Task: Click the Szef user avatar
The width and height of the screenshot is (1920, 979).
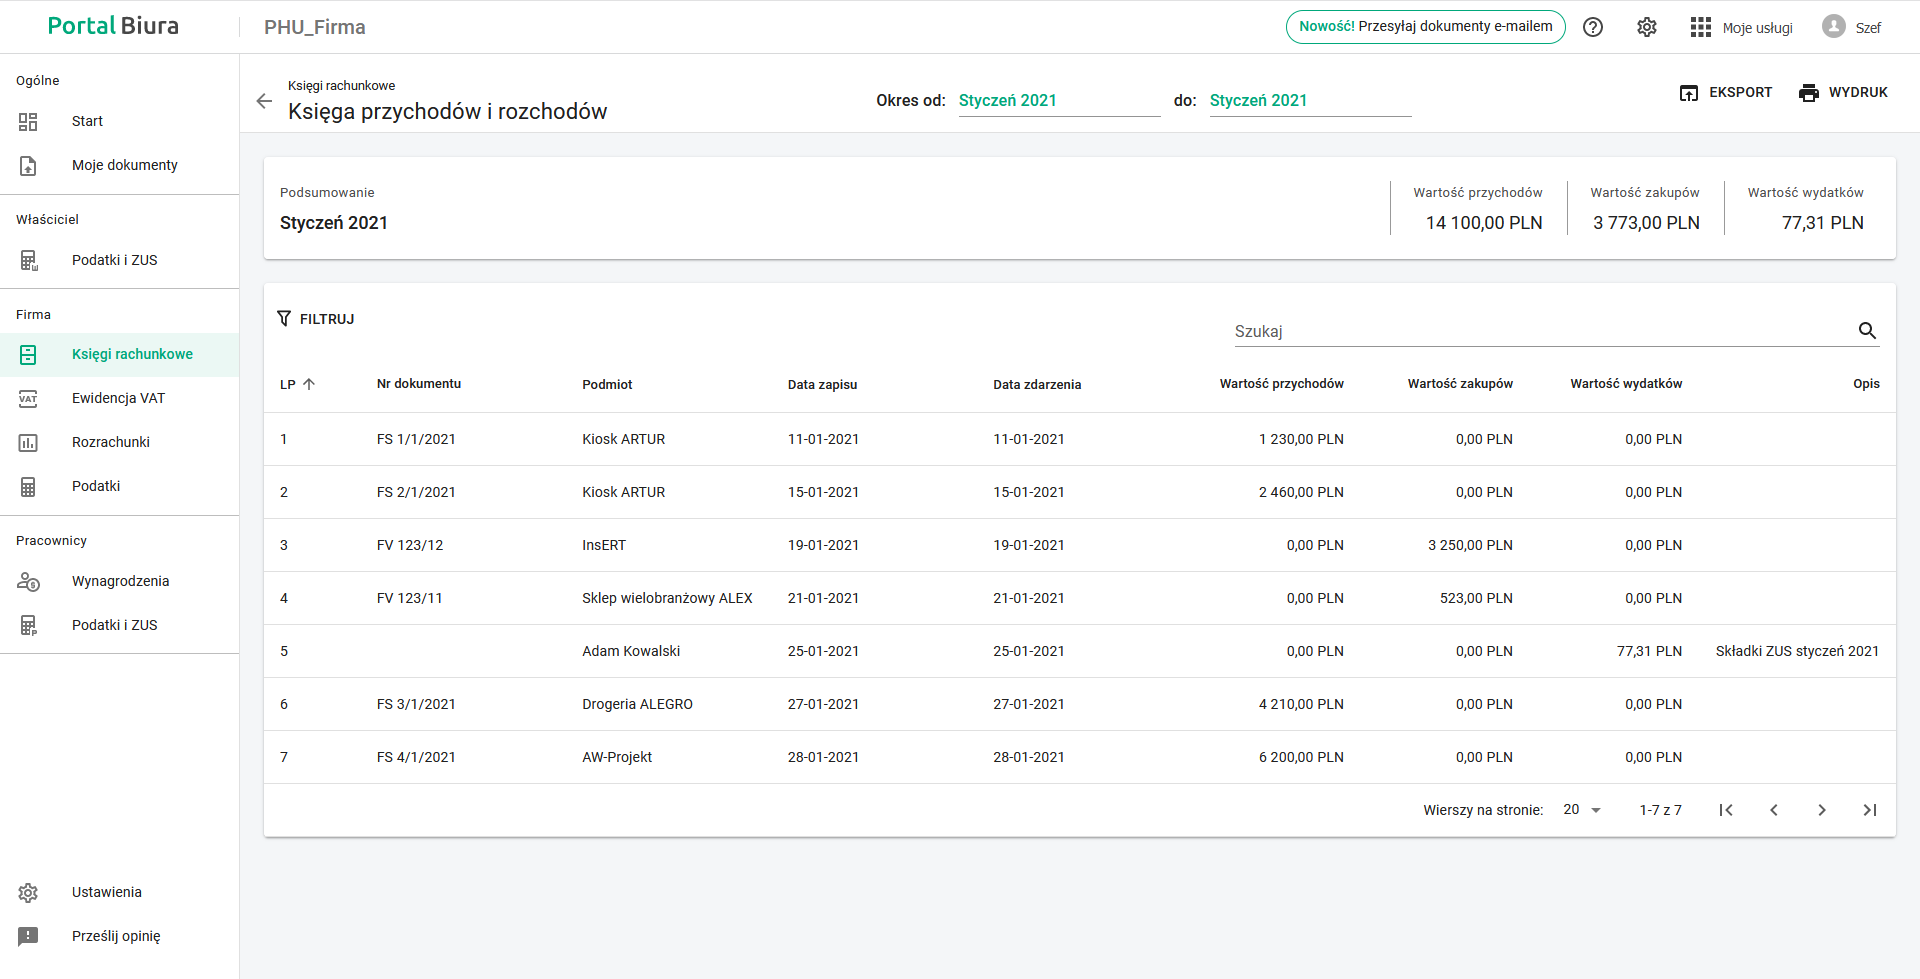Action: pos(1833,27)
